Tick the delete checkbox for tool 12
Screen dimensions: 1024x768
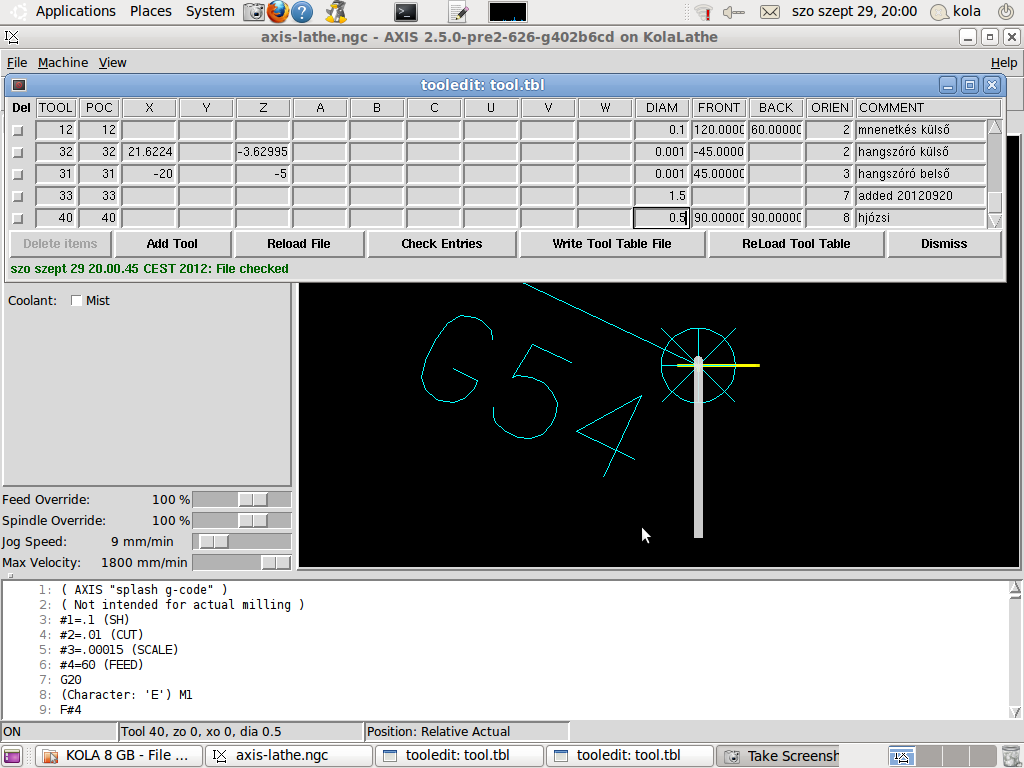[18, 130]
